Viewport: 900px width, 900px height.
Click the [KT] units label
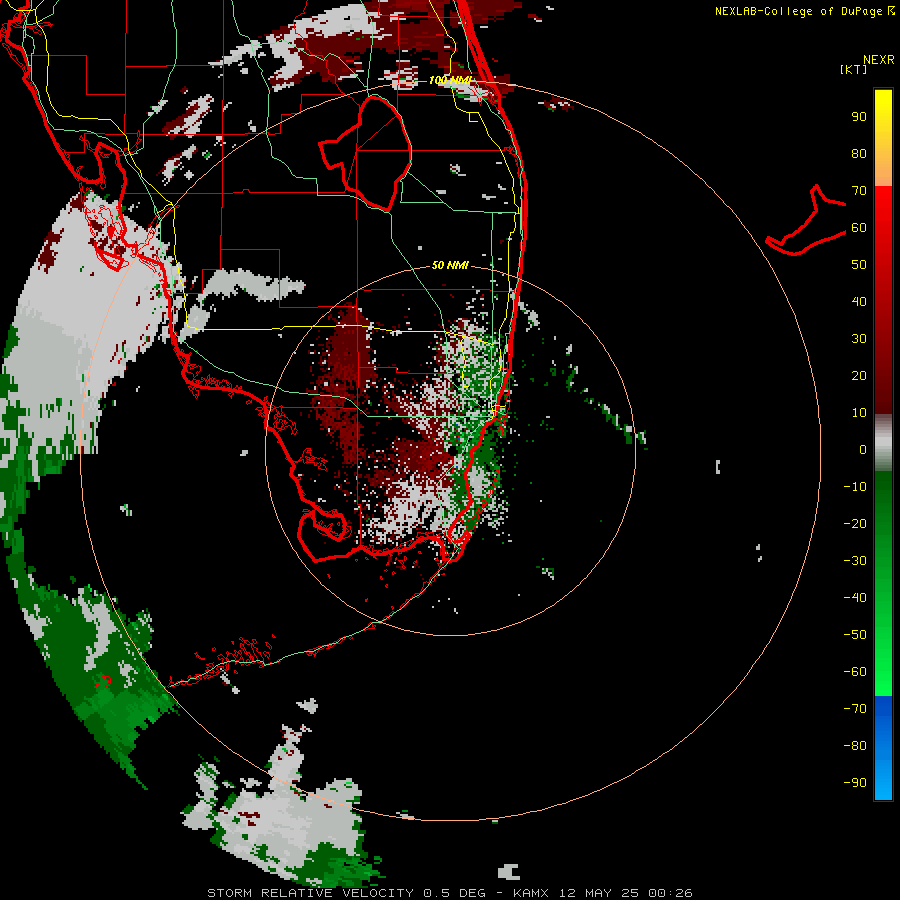coord(854,69)
